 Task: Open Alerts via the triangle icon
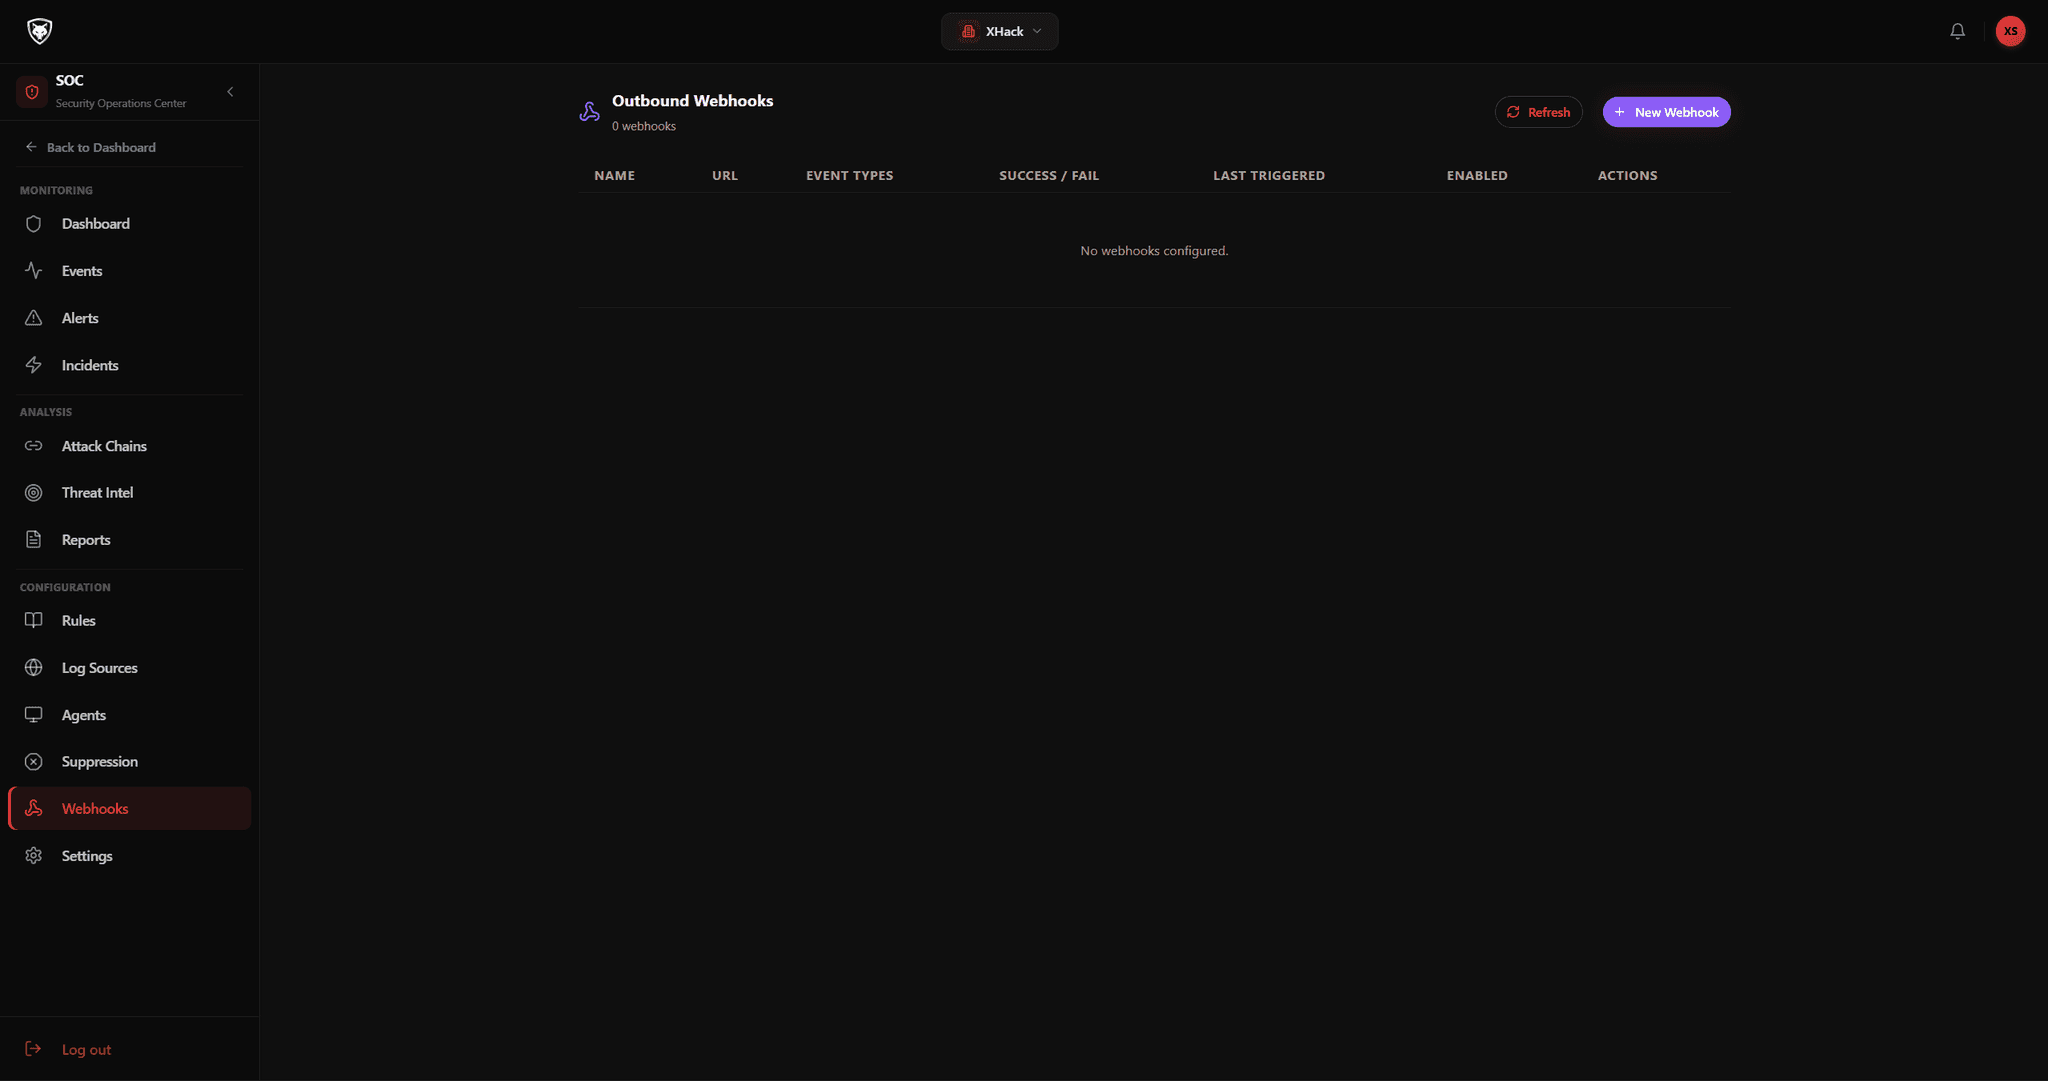[x=34, y=318]
